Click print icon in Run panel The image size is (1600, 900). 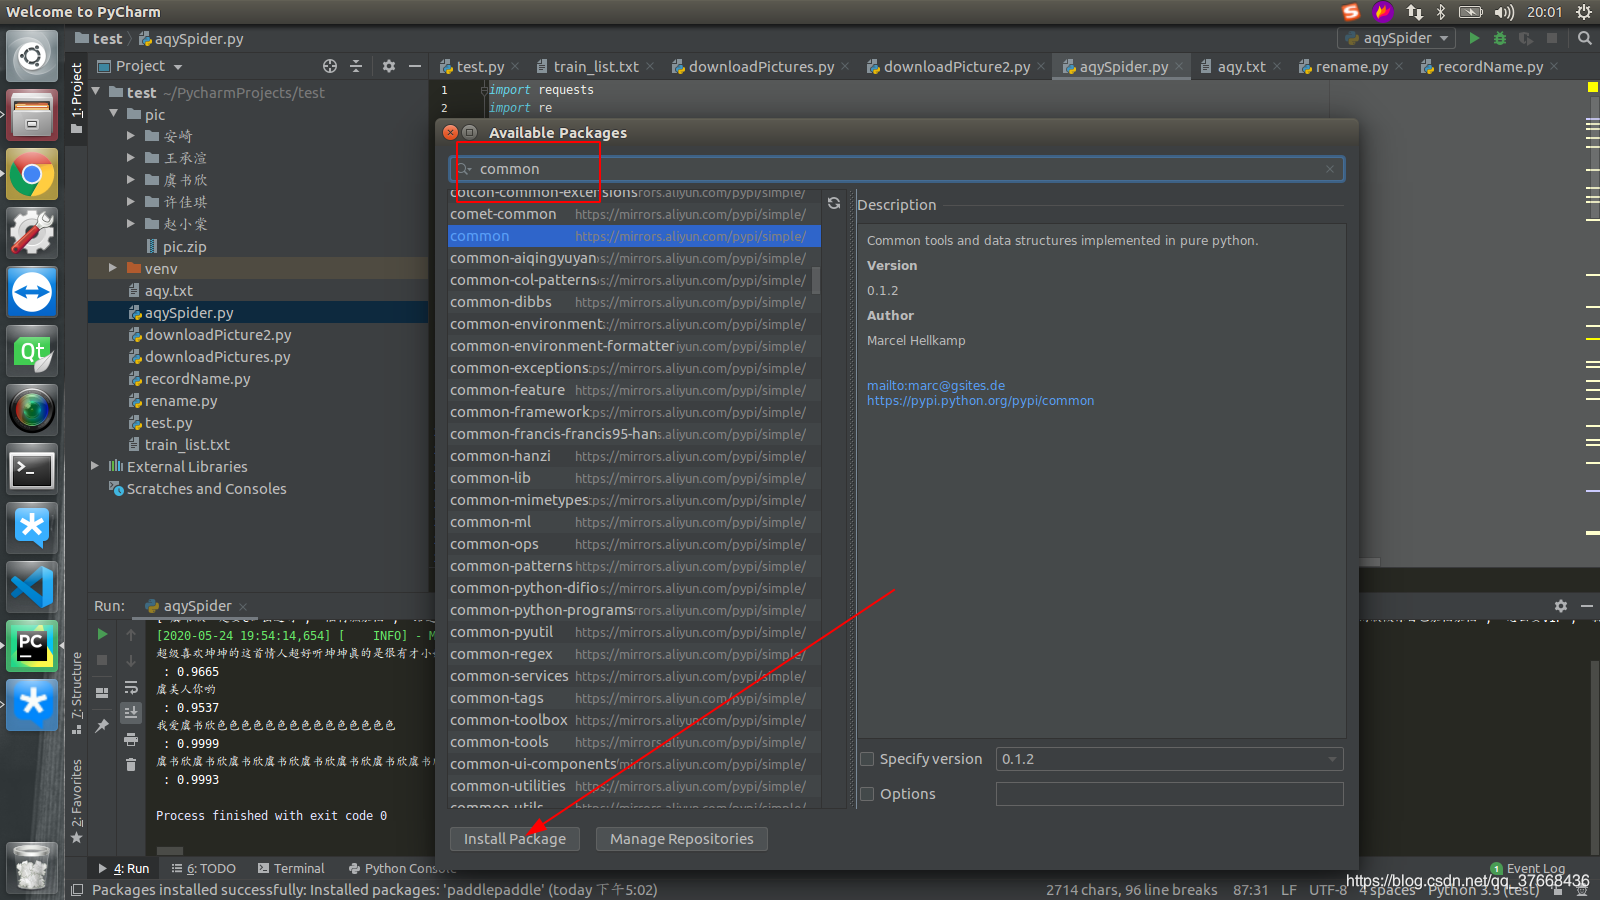[x=131, y=740]
